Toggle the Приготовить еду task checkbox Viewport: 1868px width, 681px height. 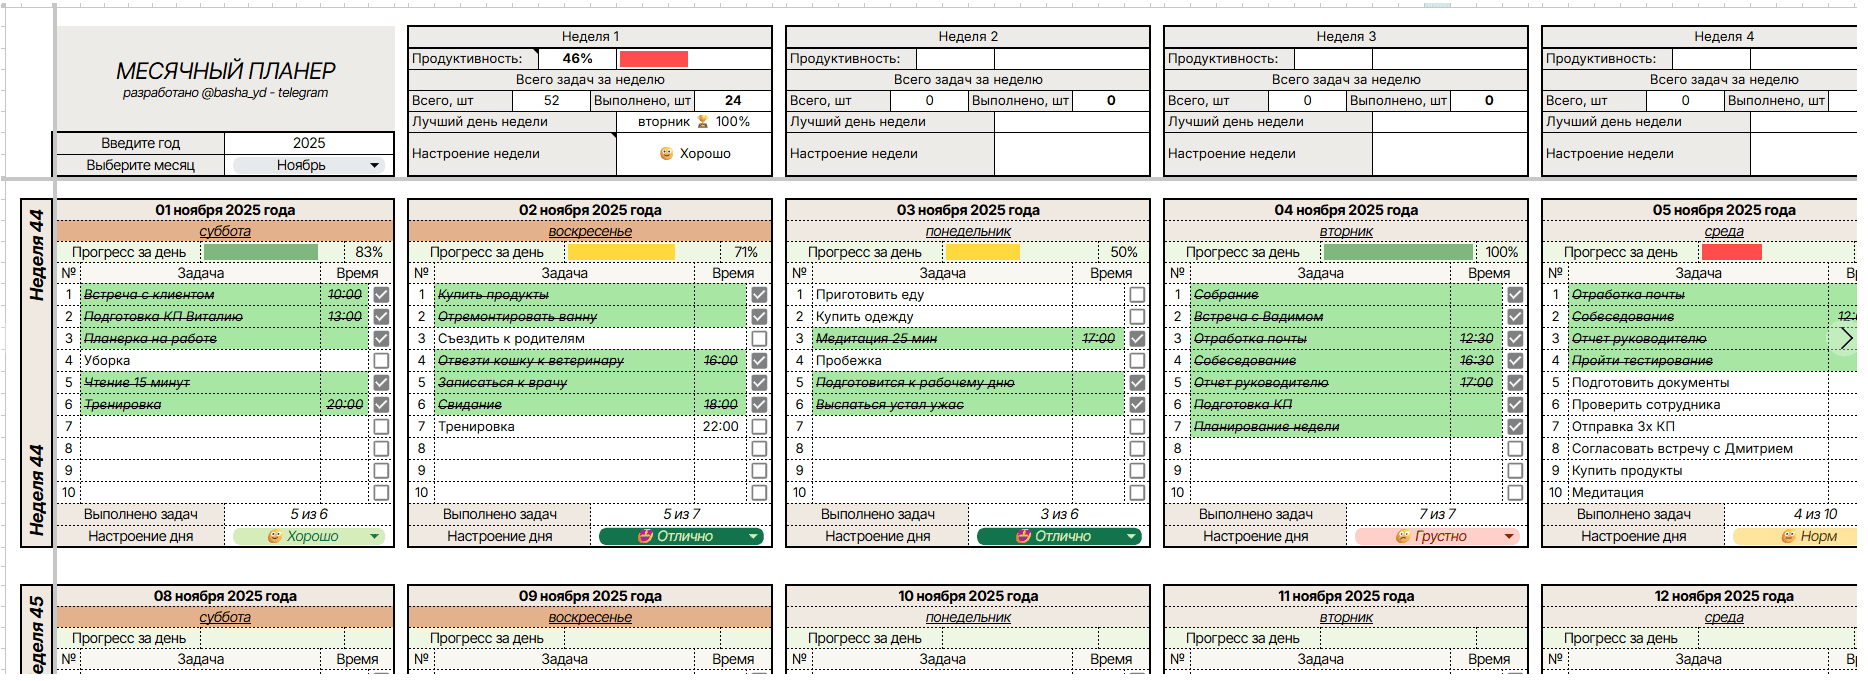point(1137,295)
